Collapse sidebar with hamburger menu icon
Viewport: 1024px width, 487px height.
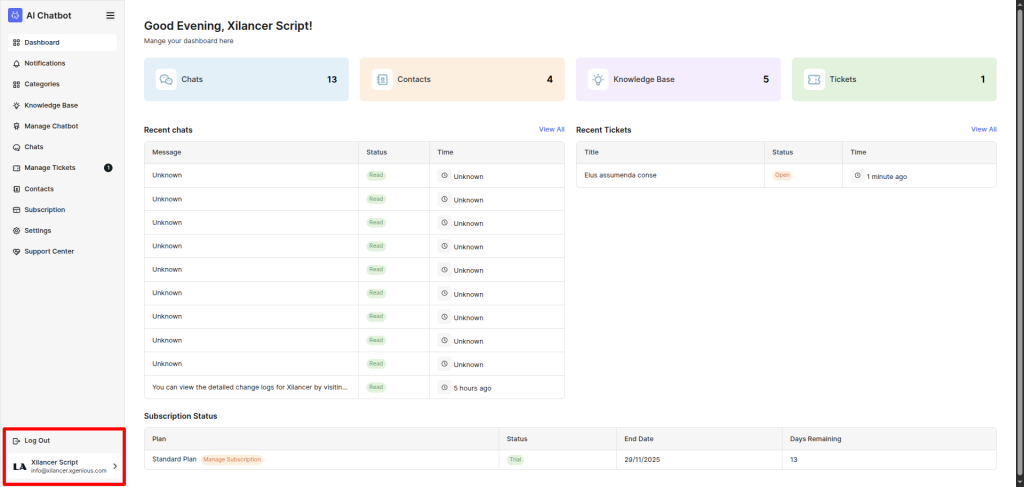coord(110,16)
